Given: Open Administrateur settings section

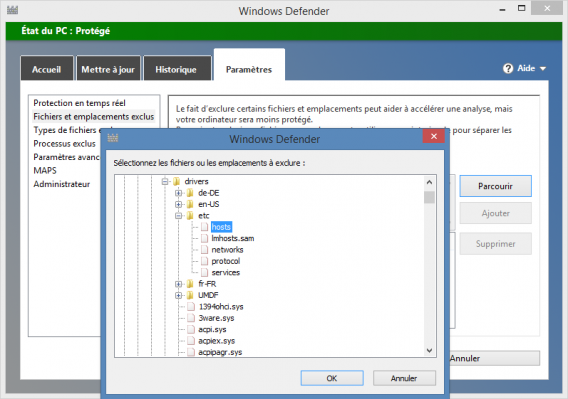Looking at the screenshot, I should coord(62,184).
